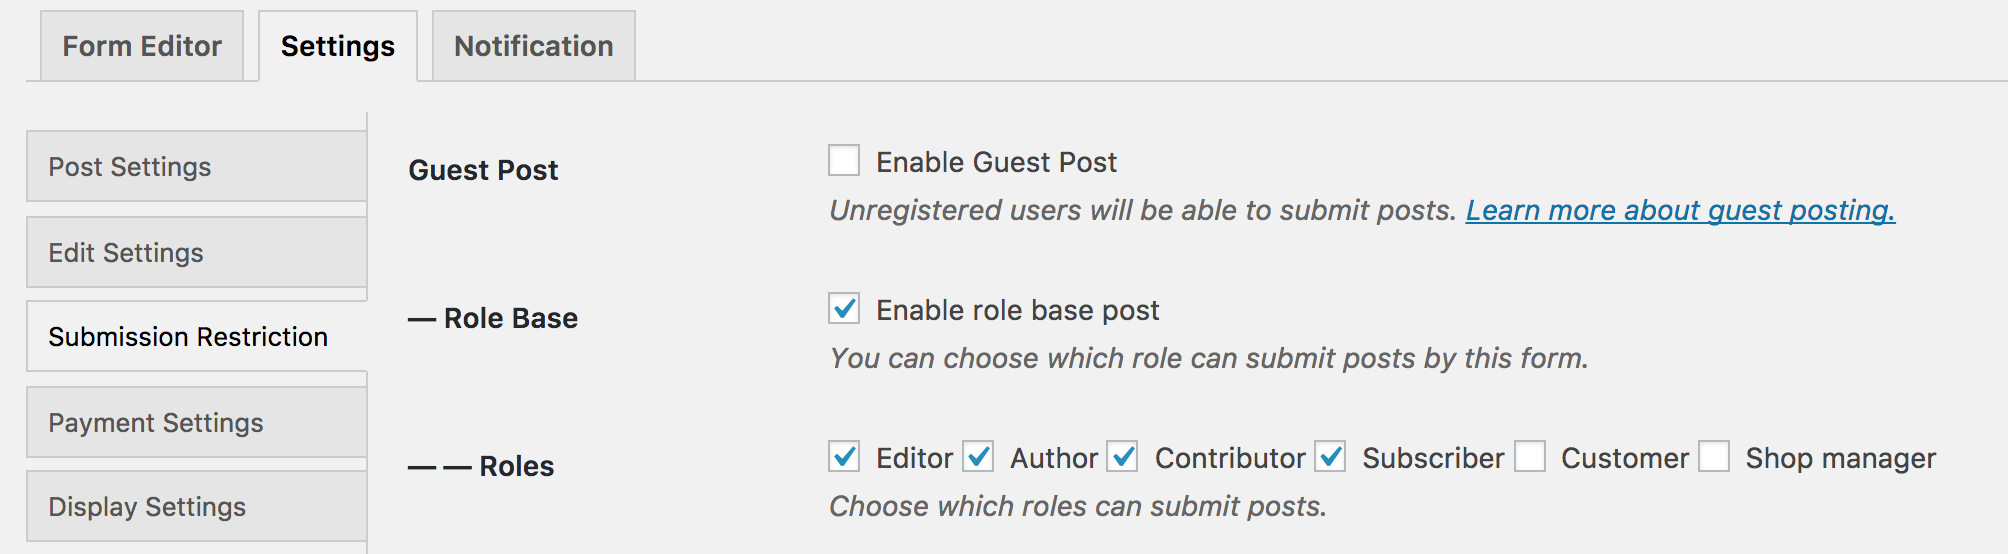
Task: Check the Shop manager role checkbox
Action: coord(1714,456)
